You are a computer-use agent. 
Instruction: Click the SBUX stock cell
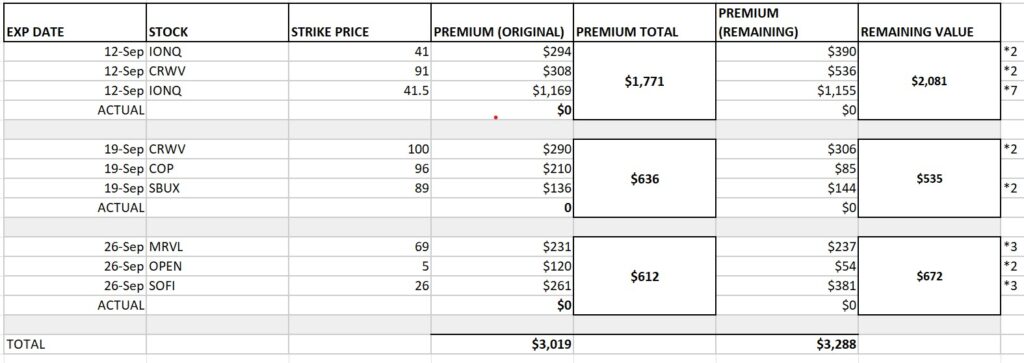tap(217, 189)
